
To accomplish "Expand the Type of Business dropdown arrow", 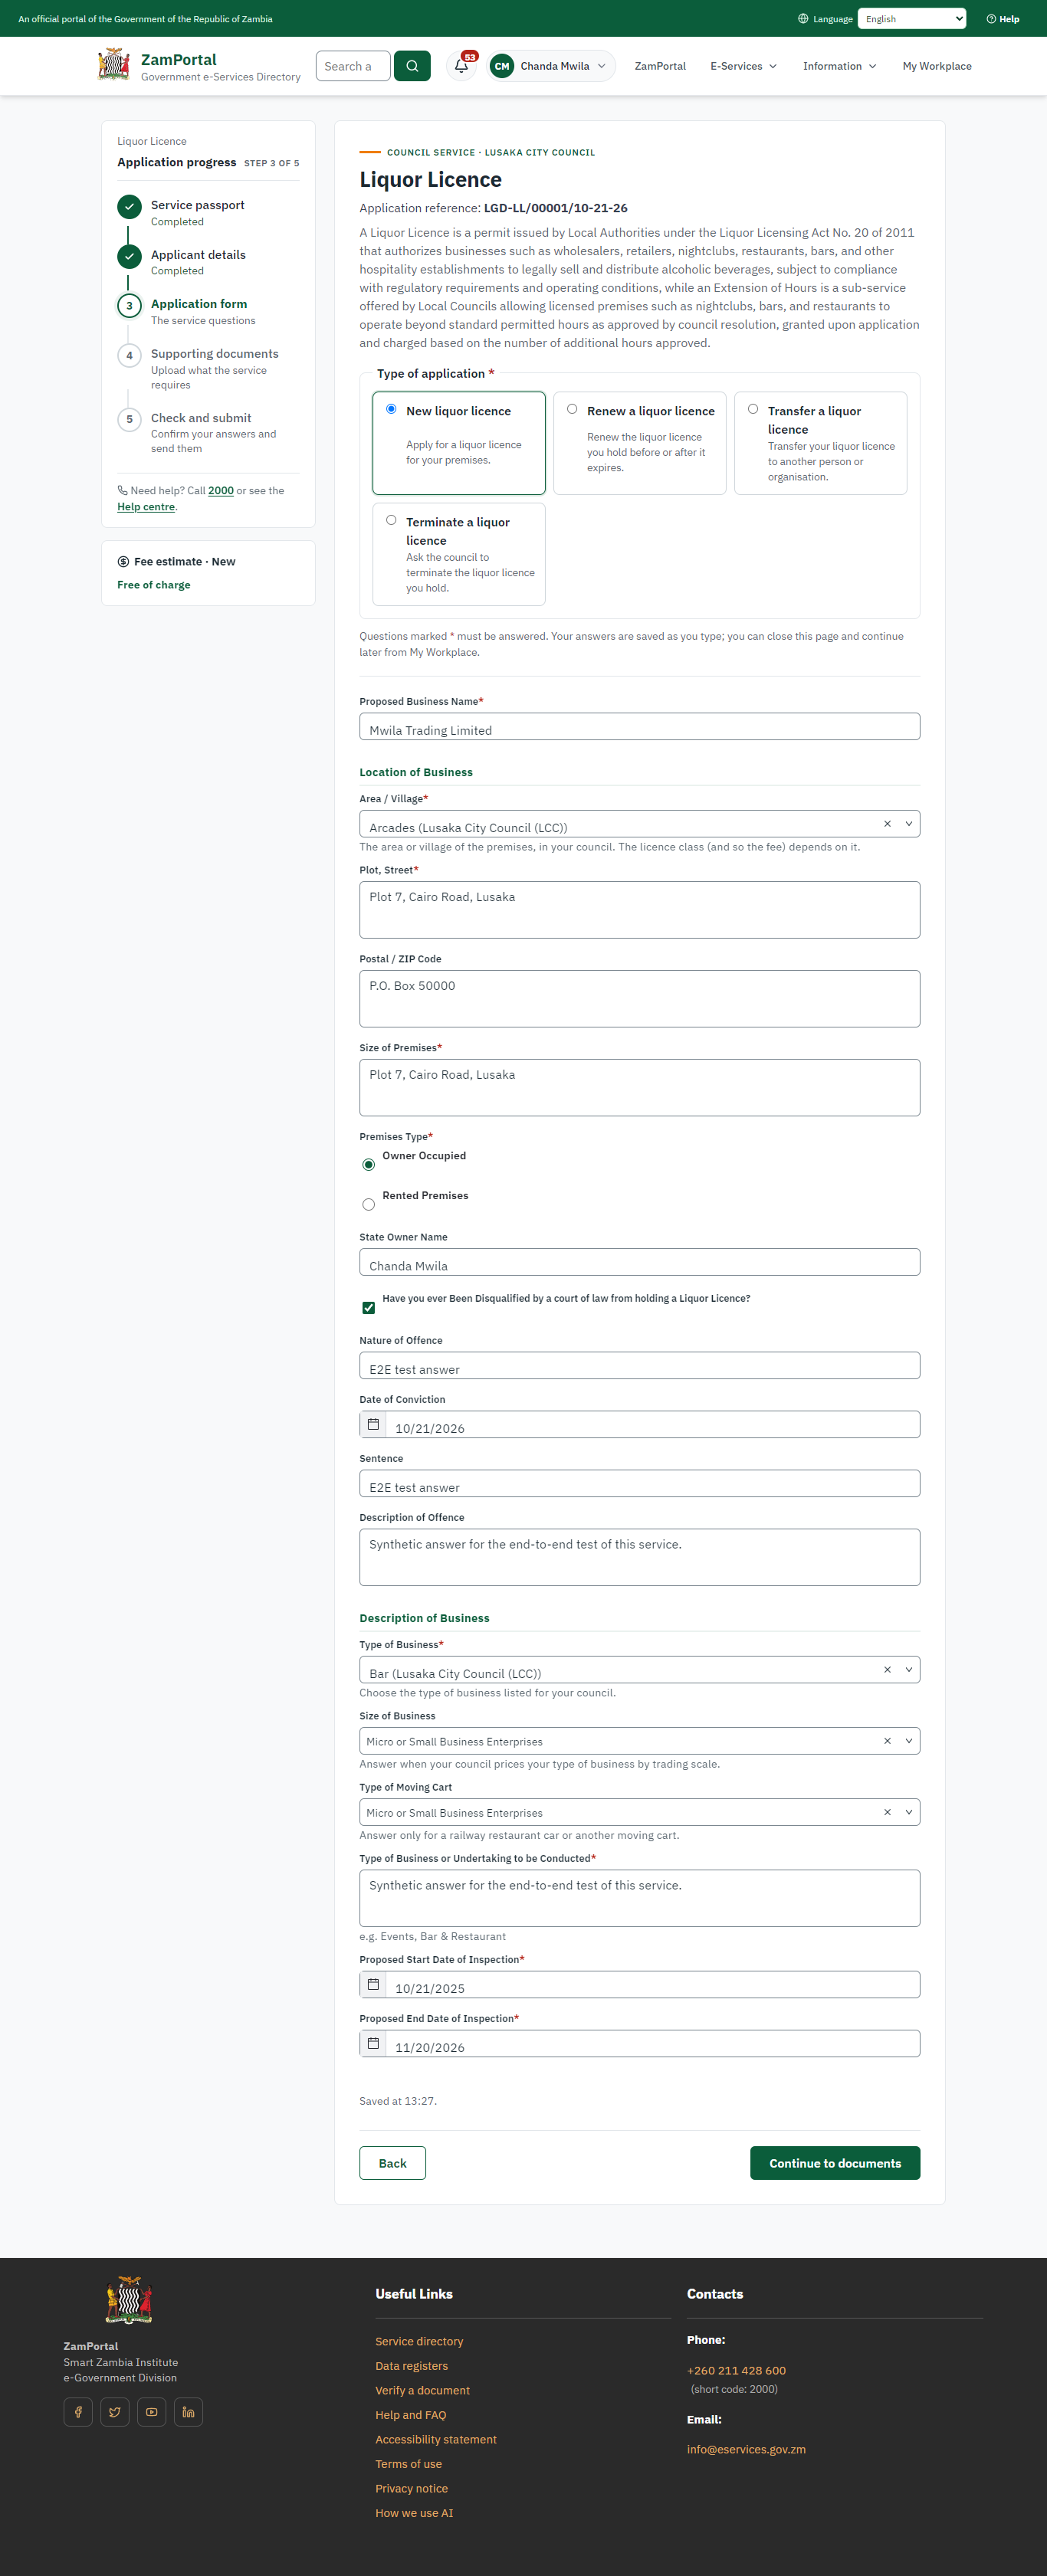I will pos(909,1670).
